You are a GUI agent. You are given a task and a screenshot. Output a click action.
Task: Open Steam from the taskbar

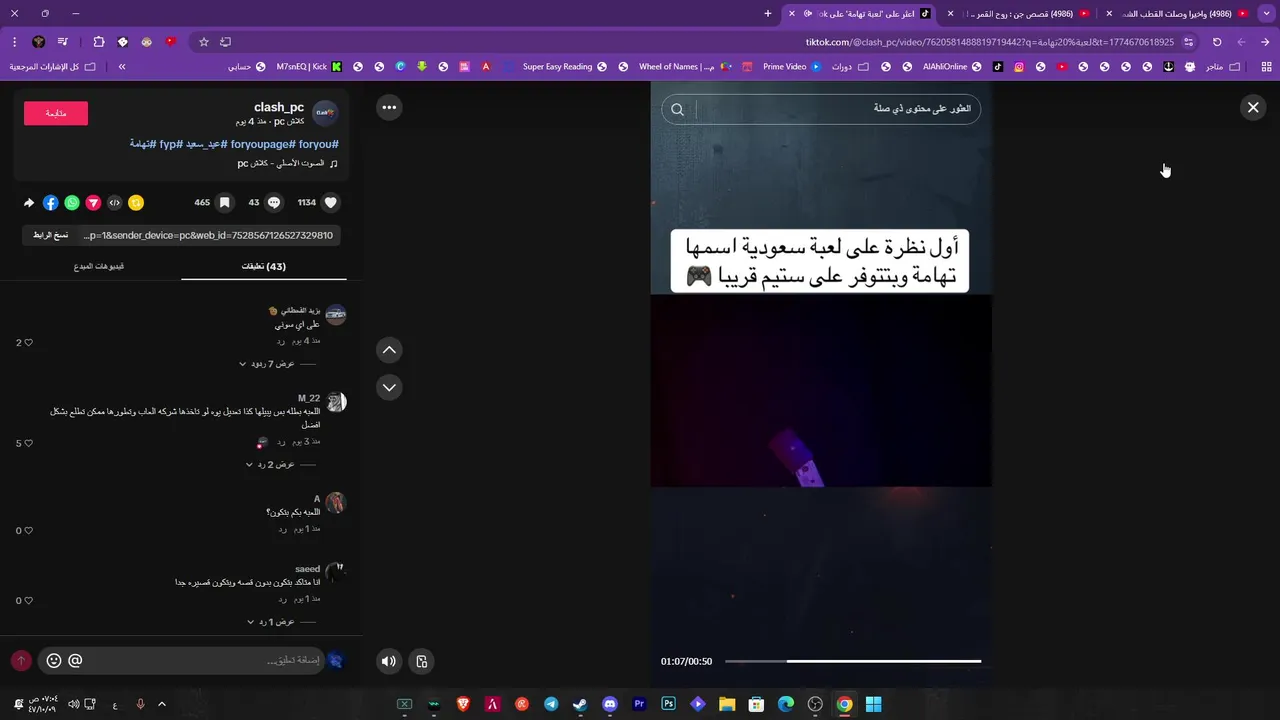click(x=580, y=704)
